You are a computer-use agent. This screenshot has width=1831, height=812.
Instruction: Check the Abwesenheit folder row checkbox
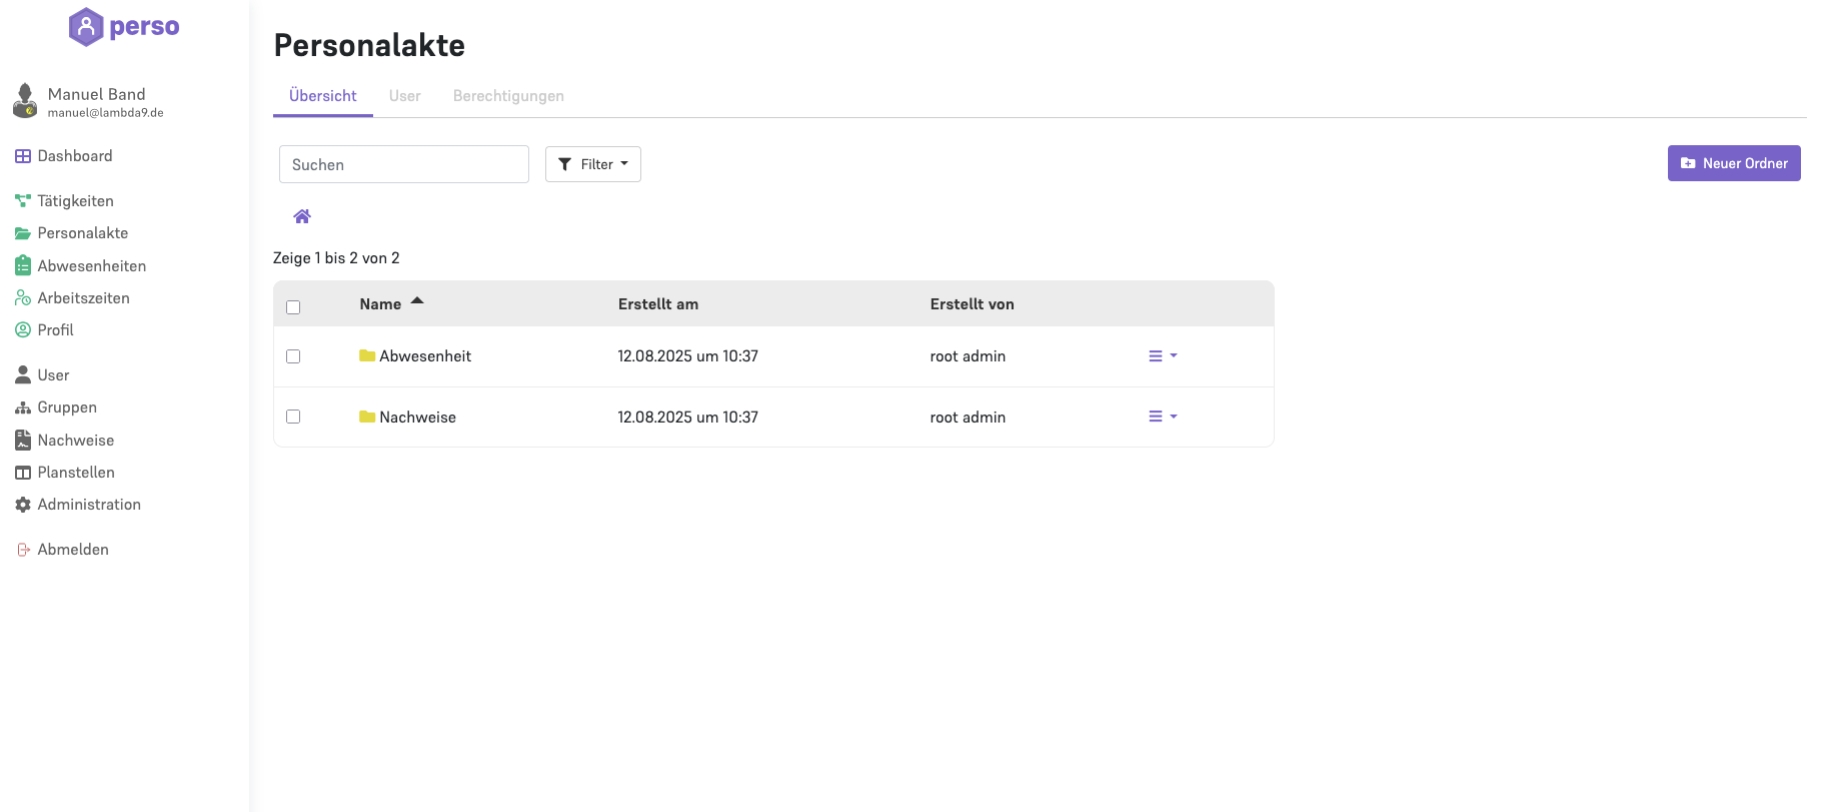(293, 356)
